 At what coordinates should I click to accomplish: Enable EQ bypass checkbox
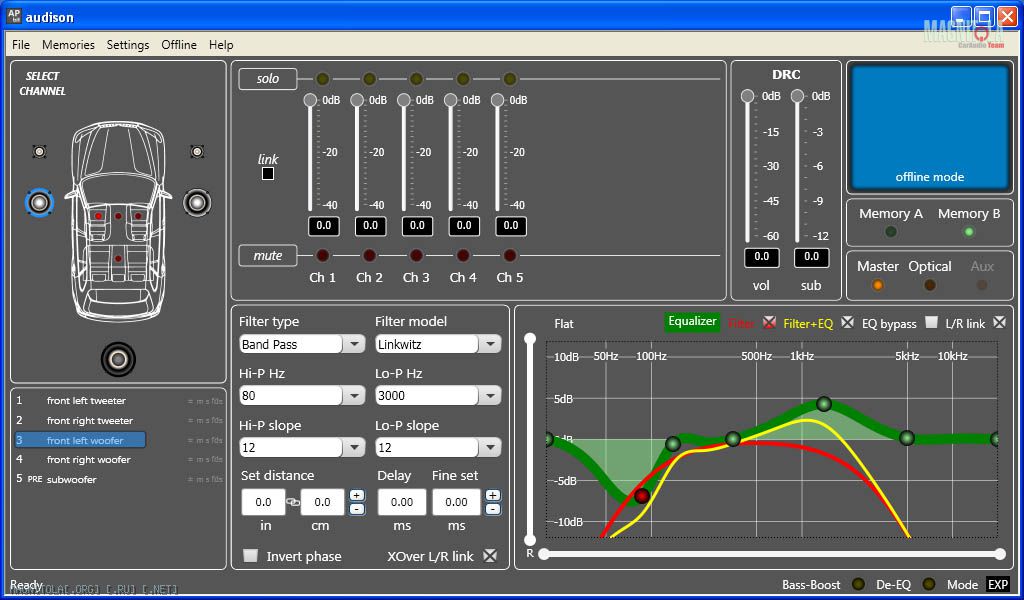click(931, 322)
